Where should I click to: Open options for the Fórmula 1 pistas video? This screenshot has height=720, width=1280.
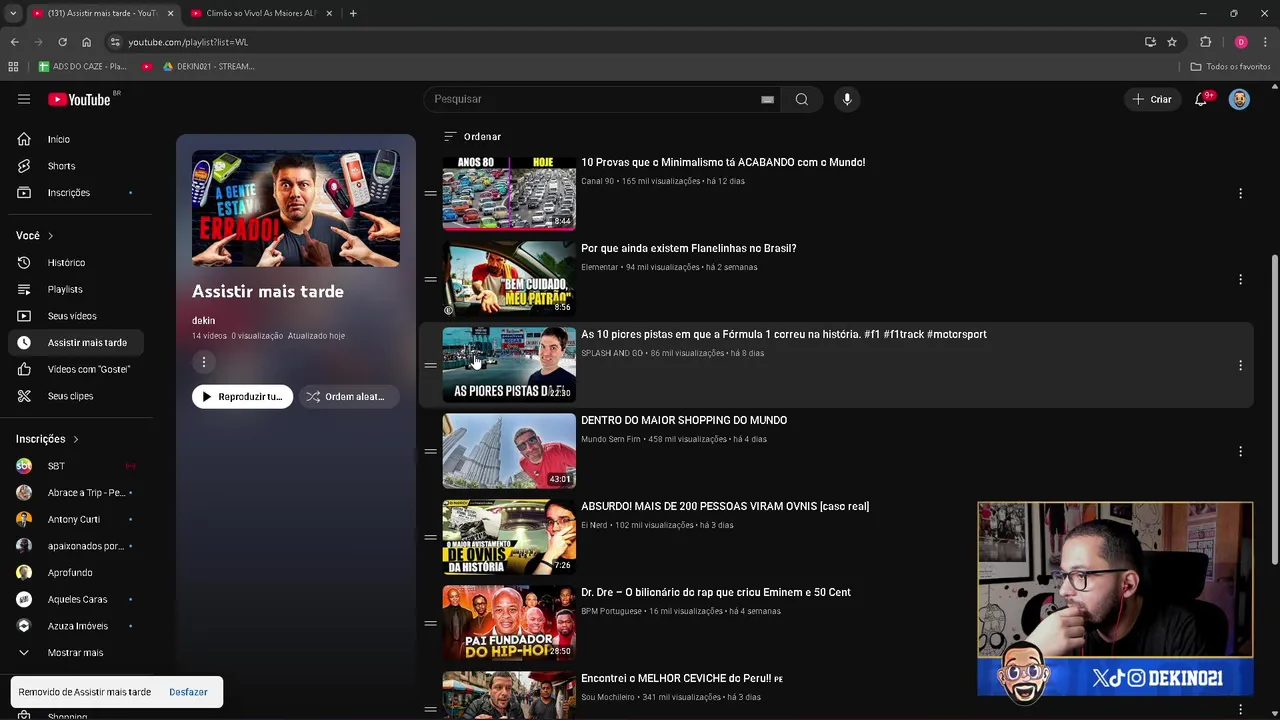pyautogui.click(x=1240, y=365)
